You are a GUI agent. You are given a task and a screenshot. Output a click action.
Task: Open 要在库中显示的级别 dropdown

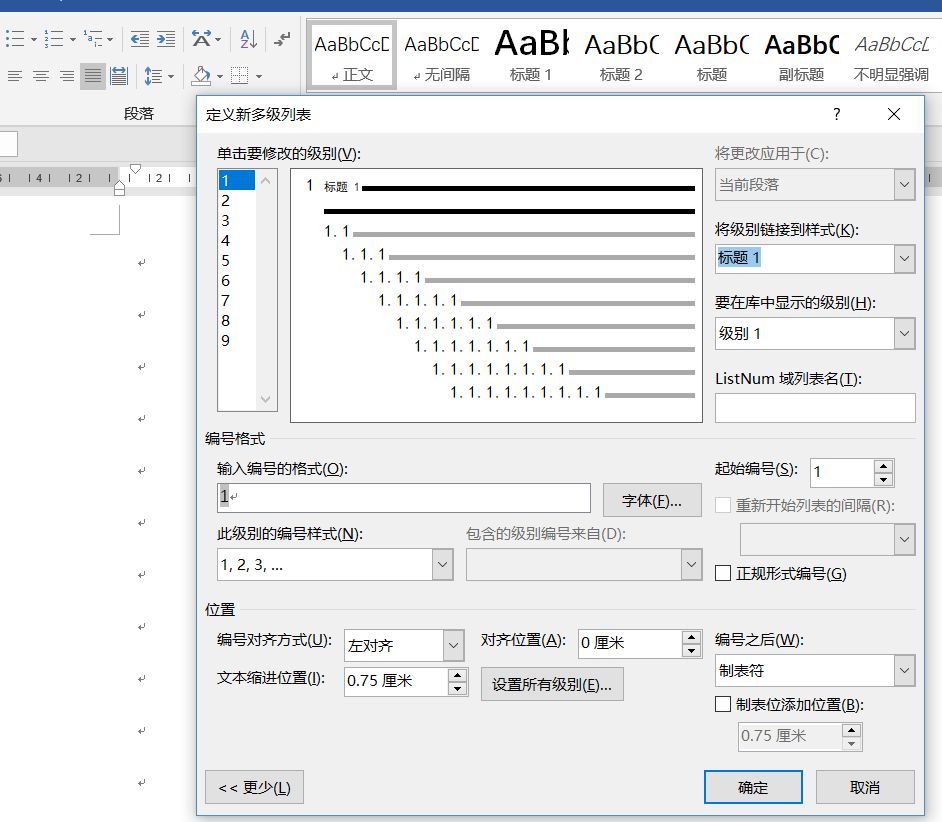[904, 333]
